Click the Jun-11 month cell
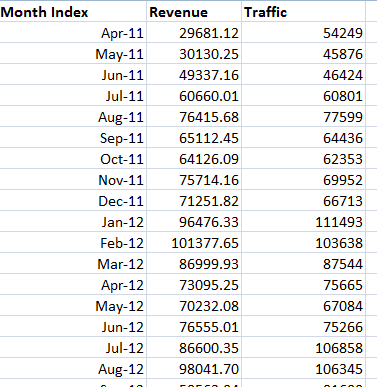 pyautogui.click(x=73, y=75)
